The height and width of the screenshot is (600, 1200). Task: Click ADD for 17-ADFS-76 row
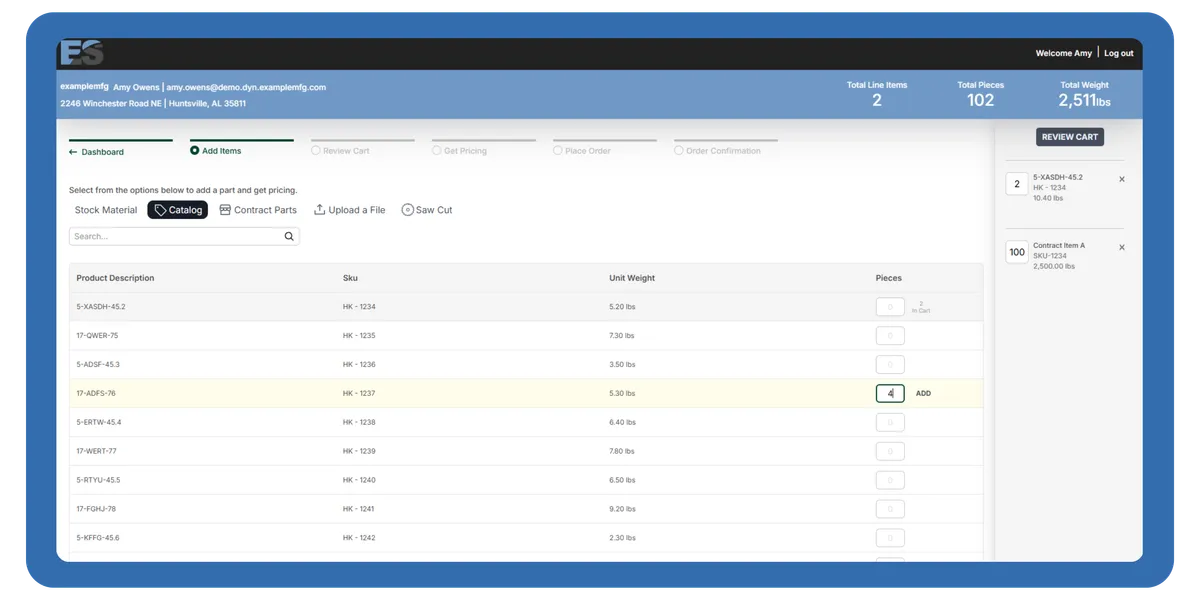click(923, 394)
